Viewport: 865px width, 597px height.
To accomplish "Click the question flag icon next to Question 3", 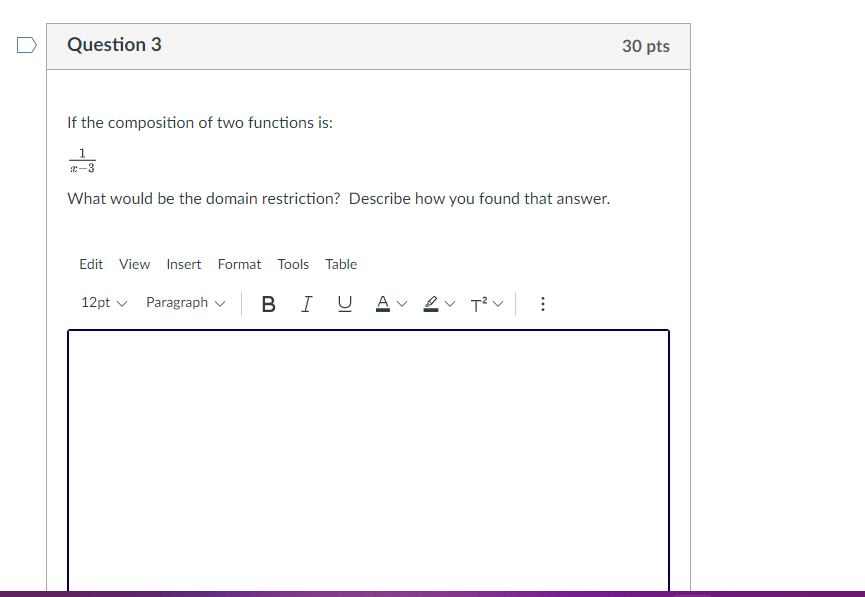I will (25, 44).
